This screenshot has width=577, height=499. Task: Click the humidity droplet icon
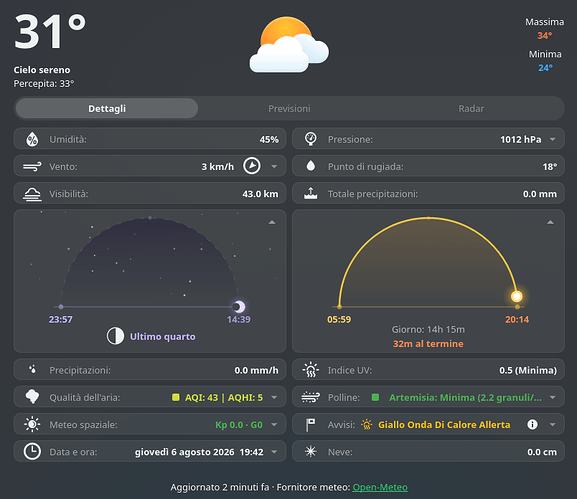(32, 139)
